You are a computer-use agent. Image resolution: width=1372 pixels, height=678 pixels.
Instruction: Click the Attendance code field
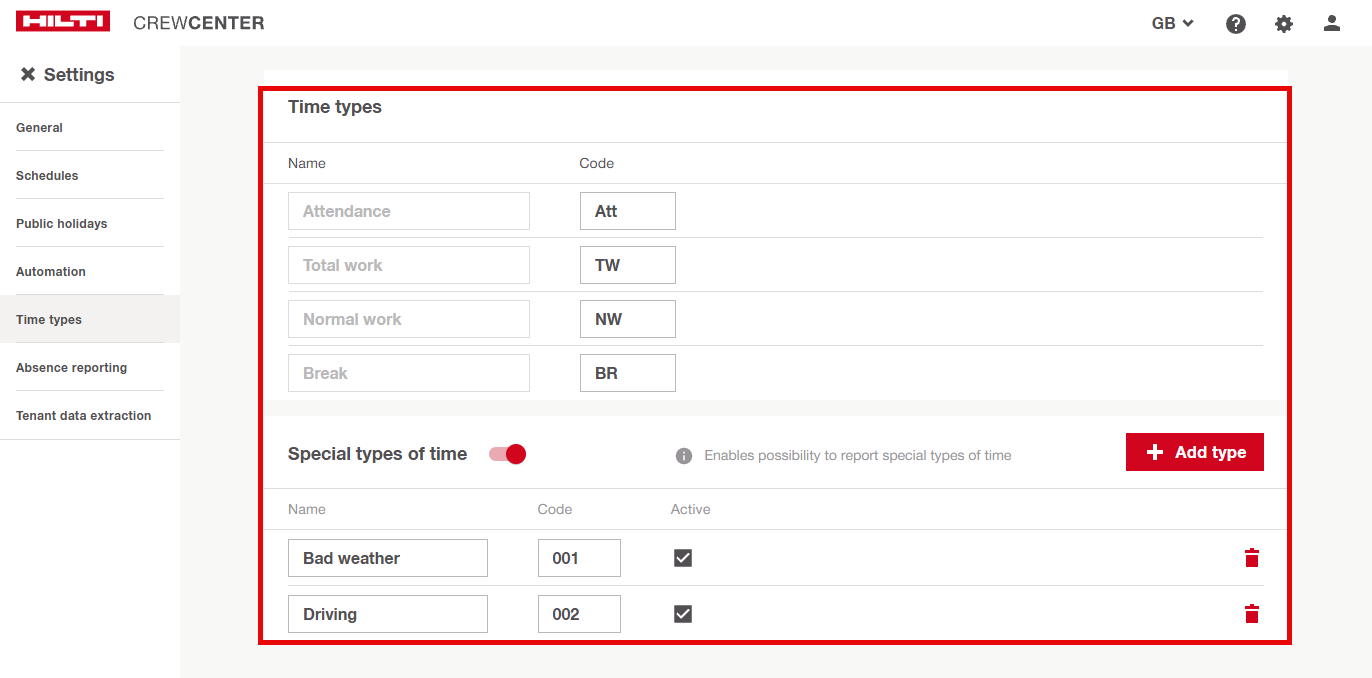pos(627,211)
